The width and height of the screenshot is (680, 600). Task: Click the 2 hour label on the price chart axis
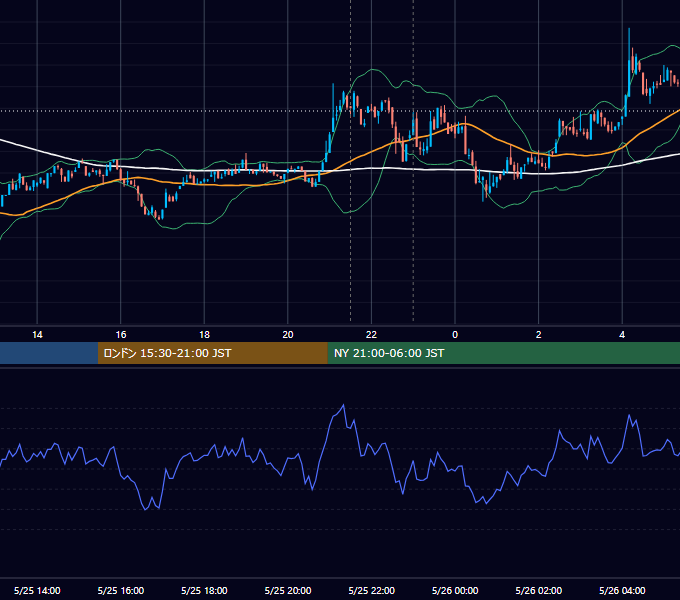pos(539,335)
